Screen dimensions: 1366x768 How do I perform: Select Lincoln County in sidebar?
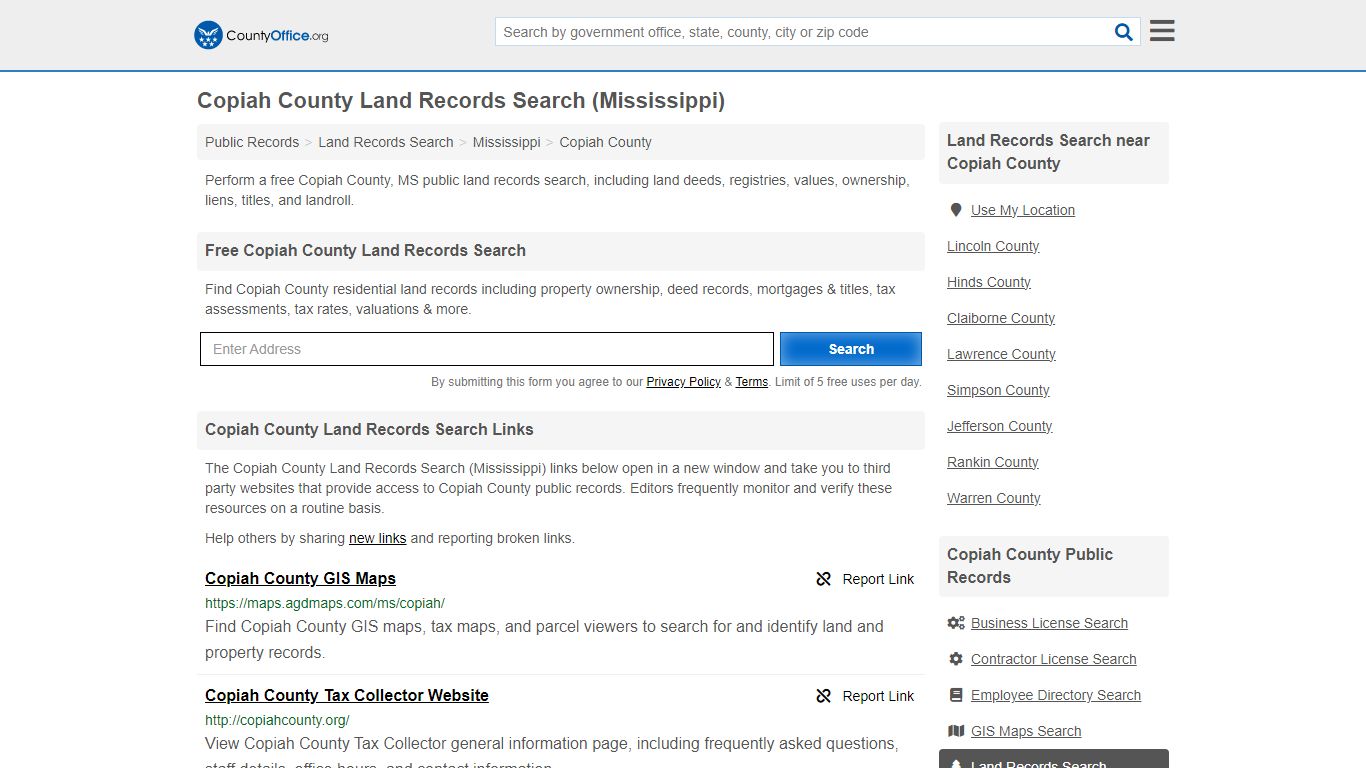tap(993, 246)
